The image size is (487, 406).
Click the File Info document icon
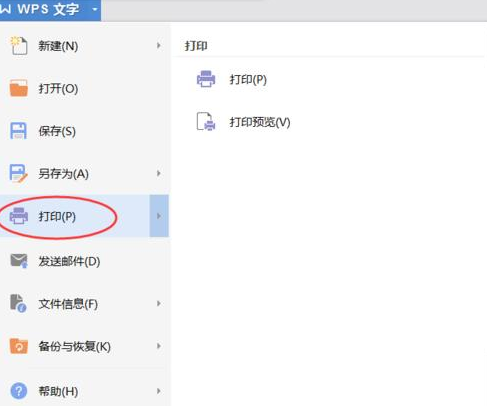tap(18, 303)
